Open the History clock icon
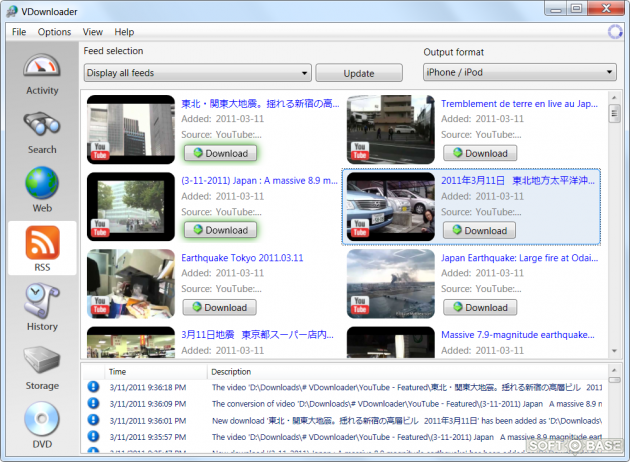630x462 pixels. [42, 303]
